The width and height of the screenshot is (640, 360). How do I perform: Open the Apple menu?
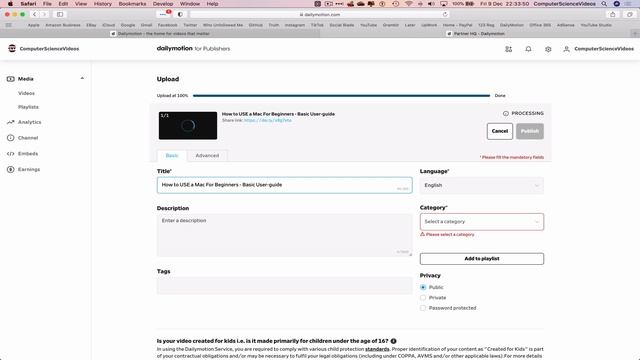tap(10, 4)
